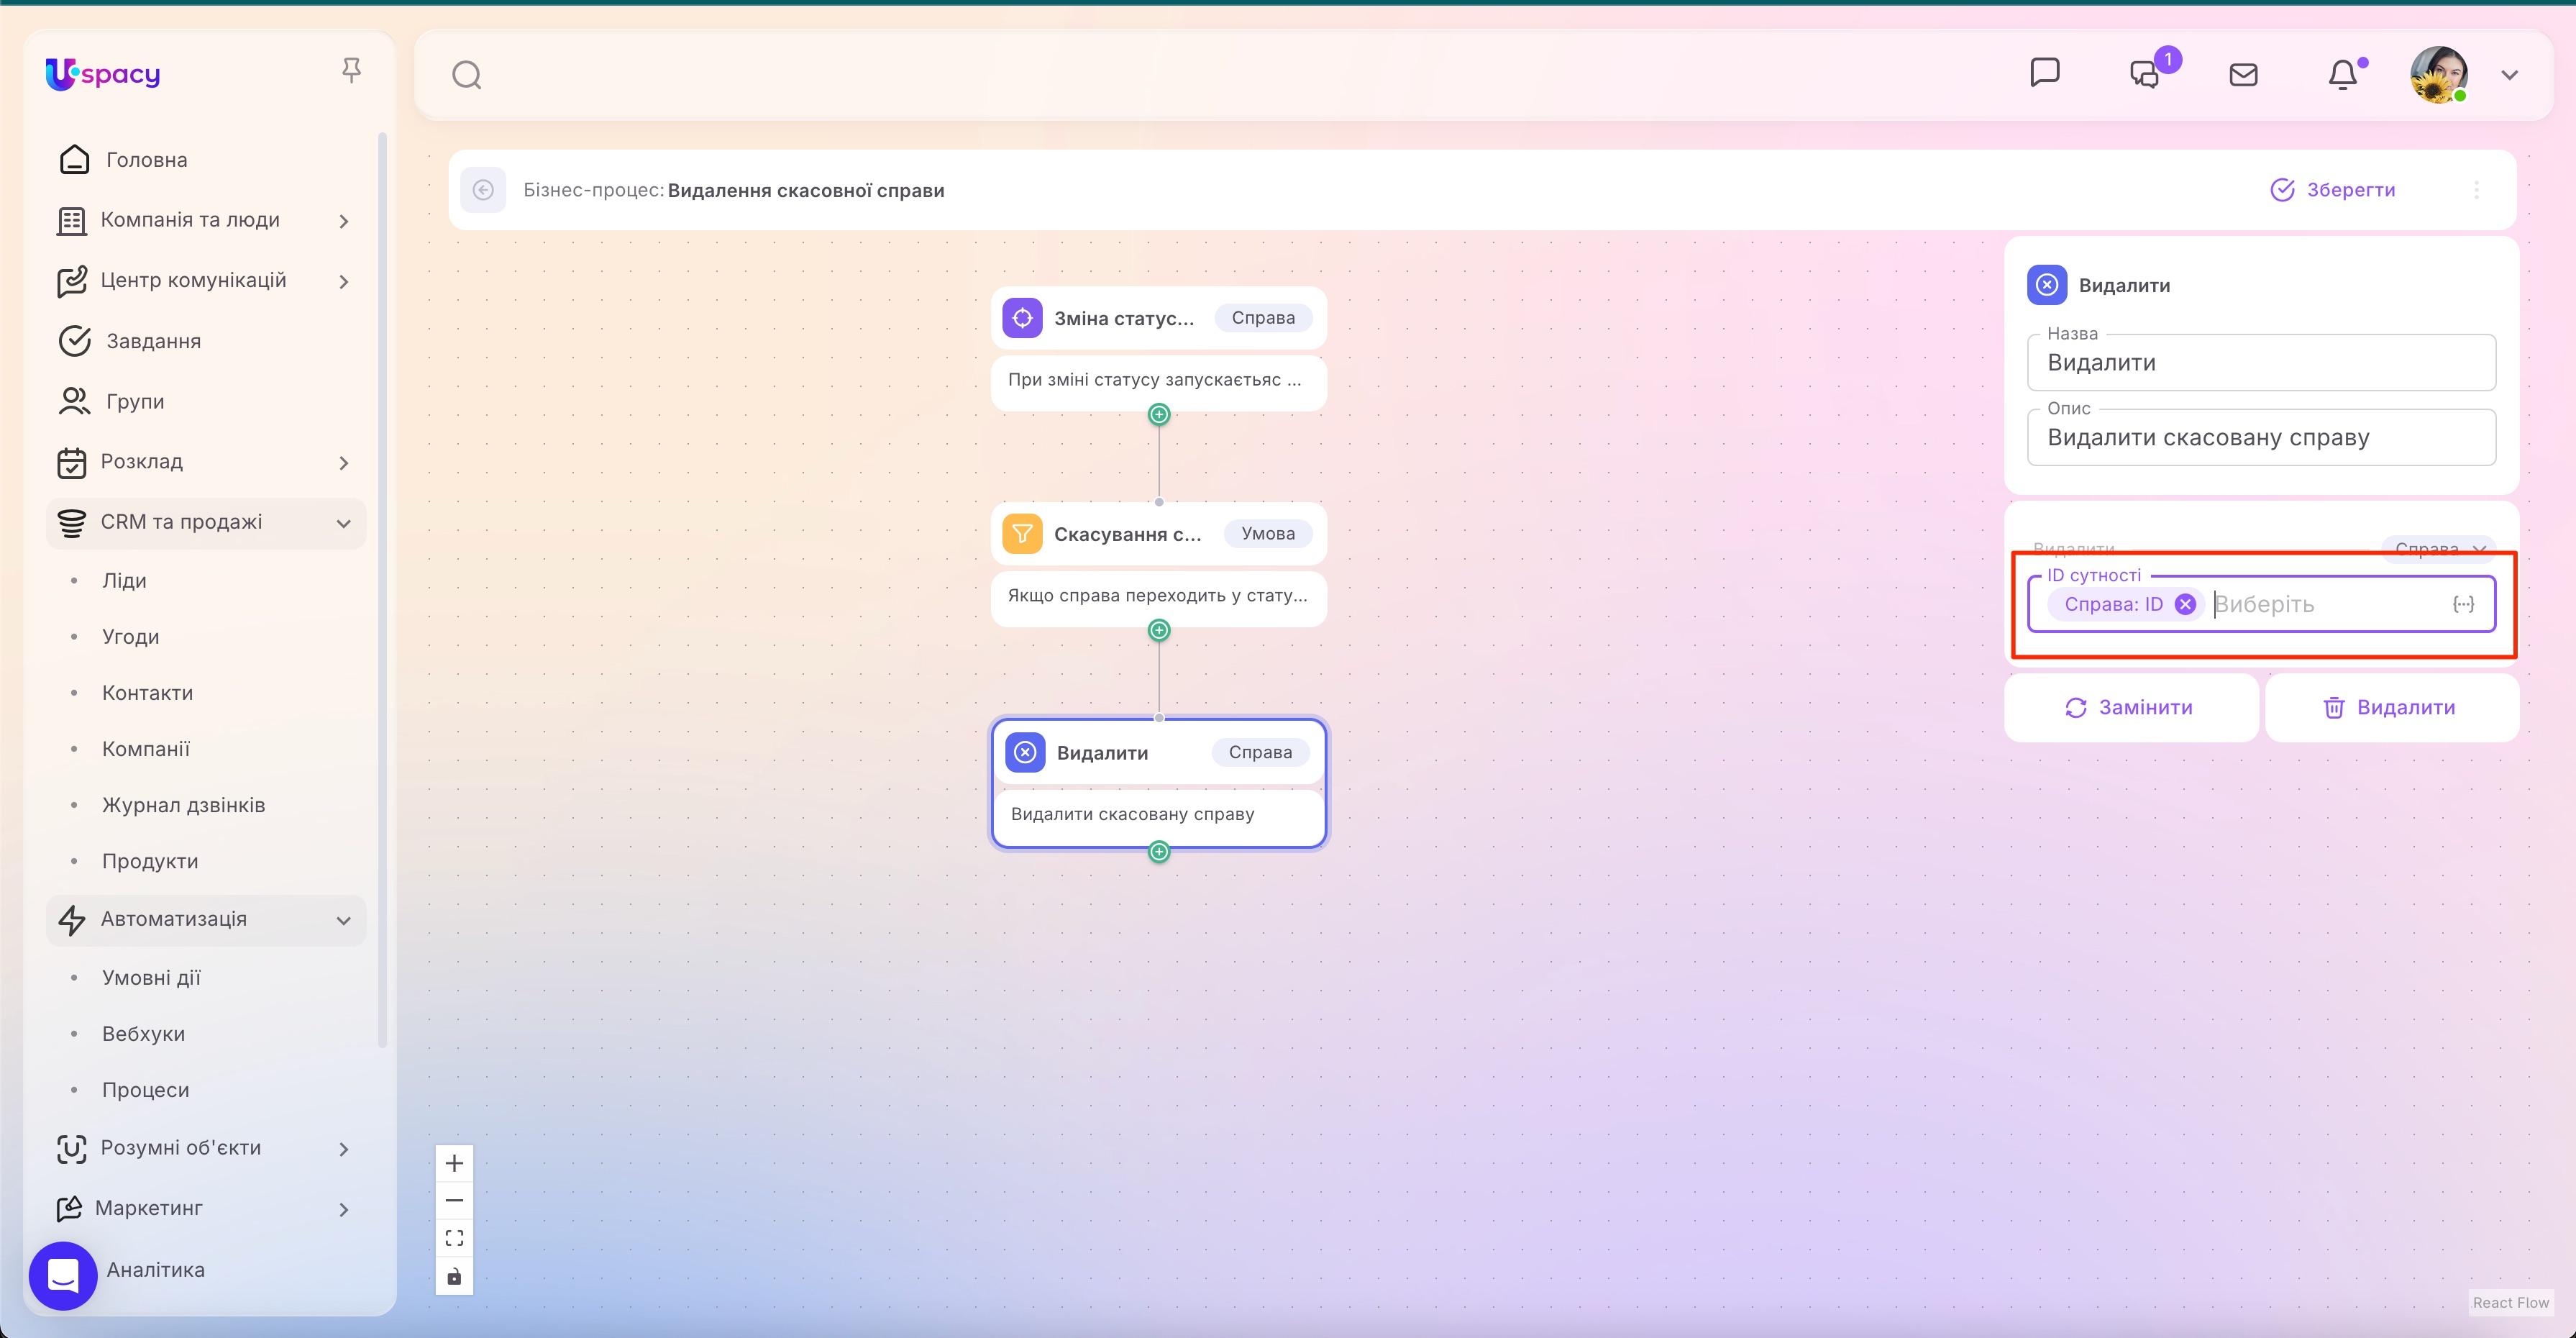Viewport: 2576px width, 1338px height.
Task: Open the chat icon in the top bar
Action: [x=2046, y=73]
